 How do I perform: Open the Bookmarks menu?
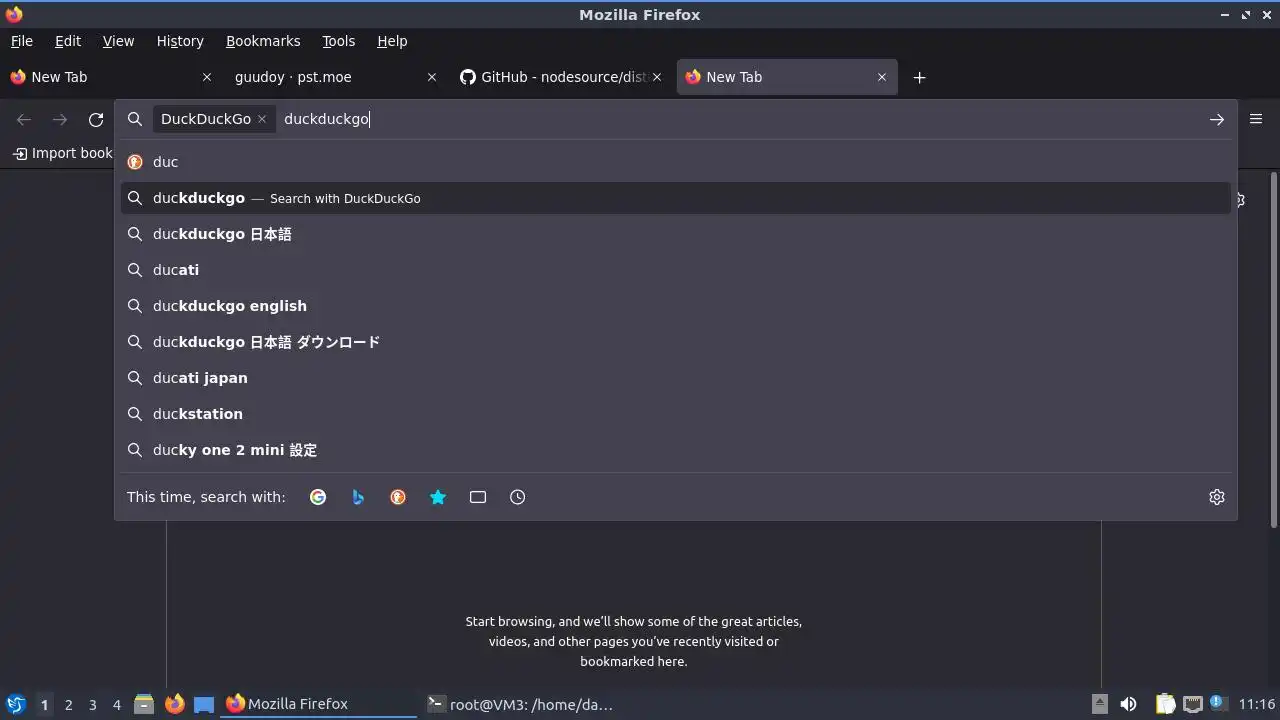[263, 41]
